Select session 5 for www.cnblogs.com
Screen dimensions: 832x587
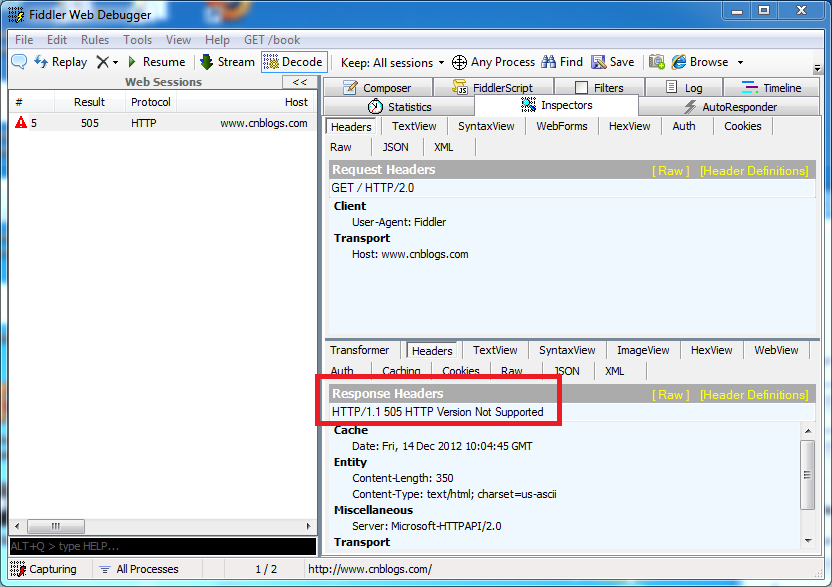coord(160,123)
